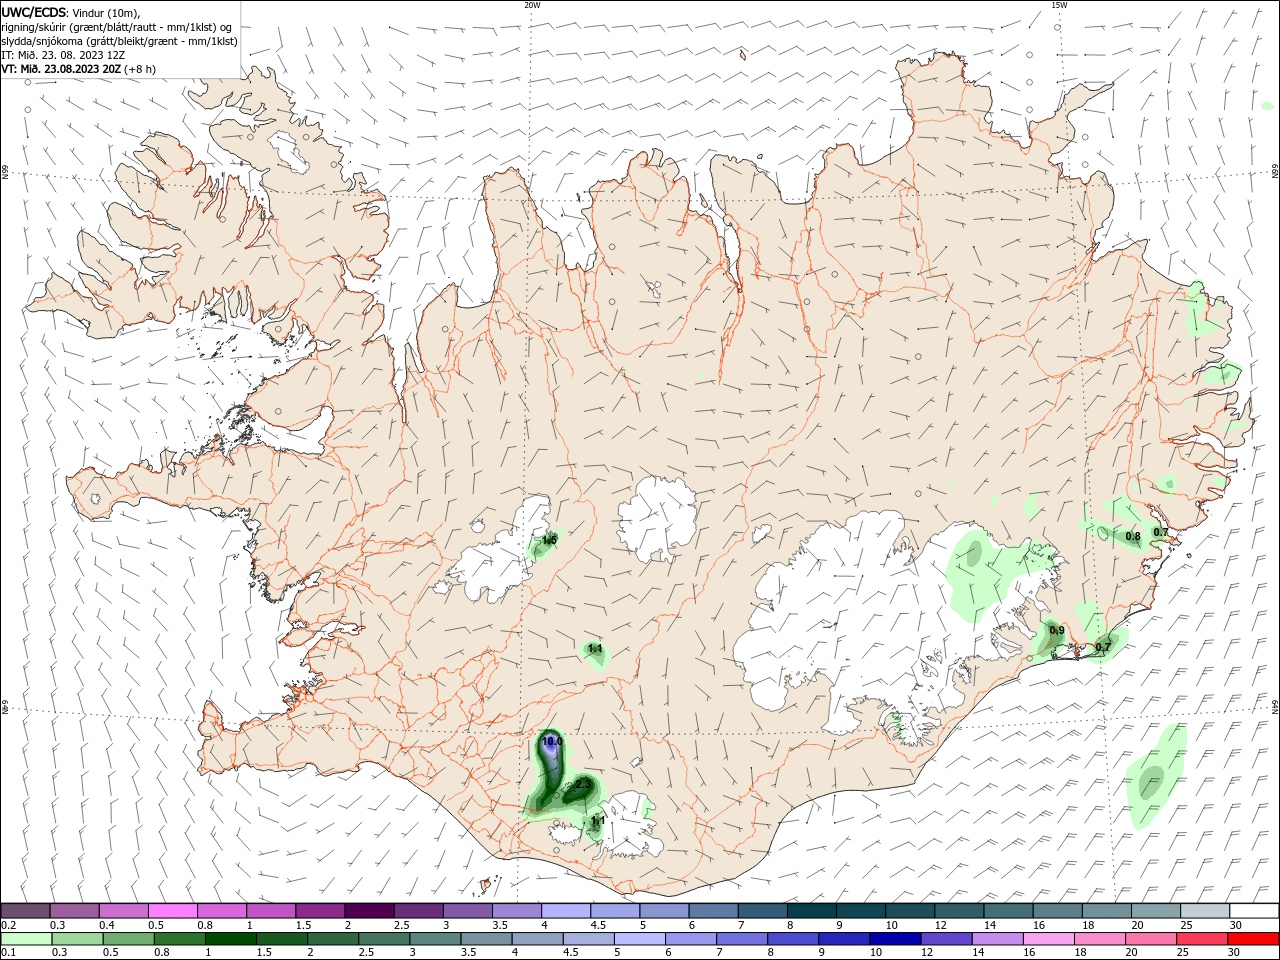This screenshot has height=960, width=1280.
Task: Click the upper legend row label 1.5
Action: pos(303,925)
